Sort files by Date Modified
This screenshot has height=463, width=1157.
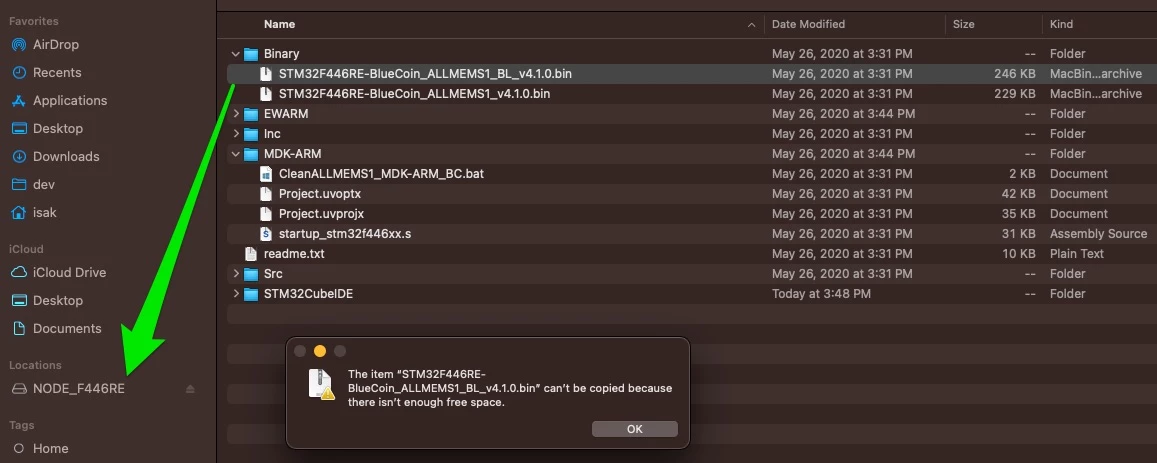click(x=854, y=24)
